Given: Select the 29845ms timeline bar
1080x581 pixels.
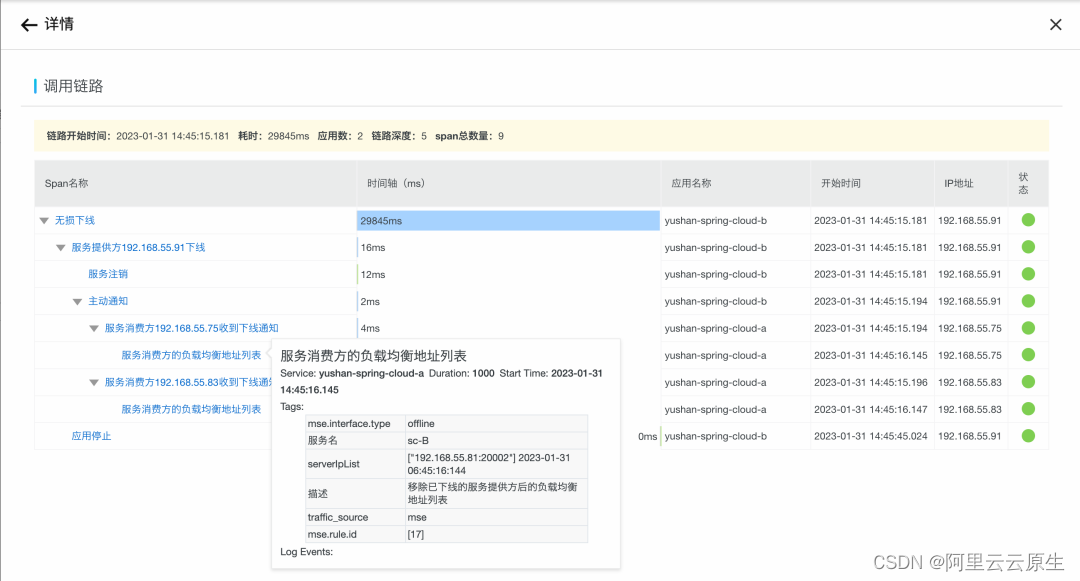Looking at the screenshot, I should 508,220.
